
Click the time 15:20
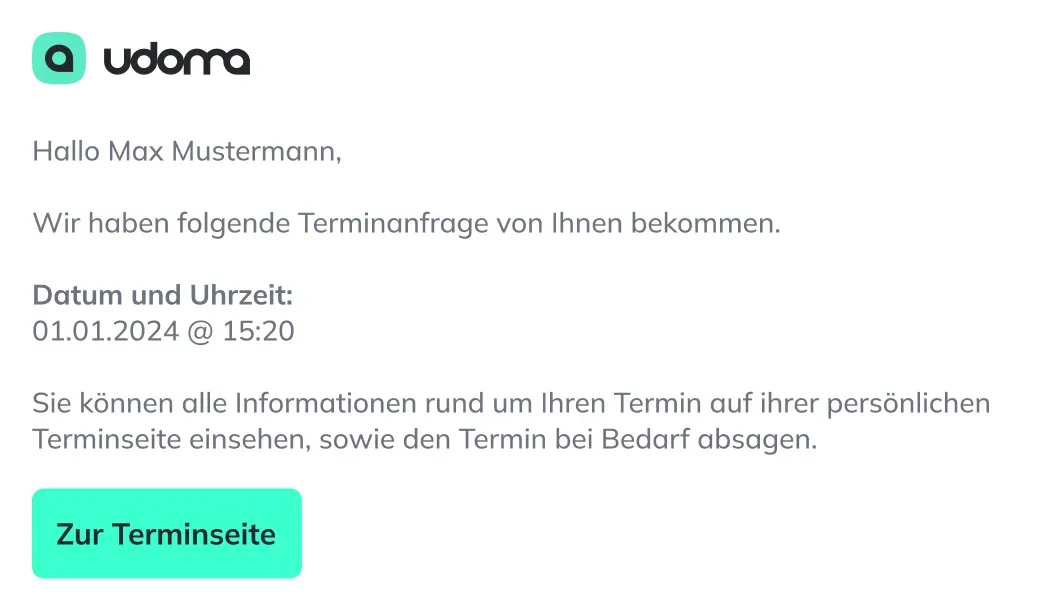point(258,331)
